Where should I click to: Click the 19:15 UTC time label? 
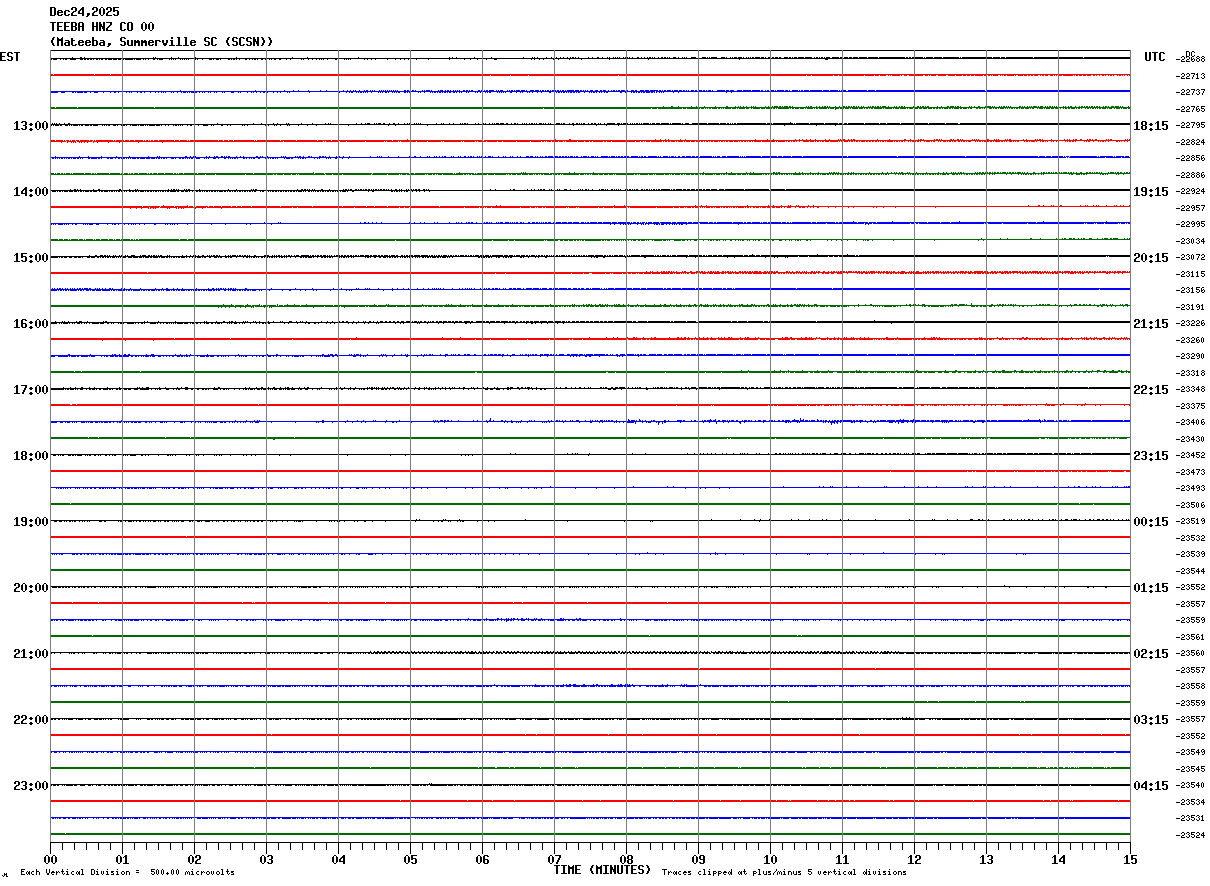pyautogui.click(x=1151, y=192)
